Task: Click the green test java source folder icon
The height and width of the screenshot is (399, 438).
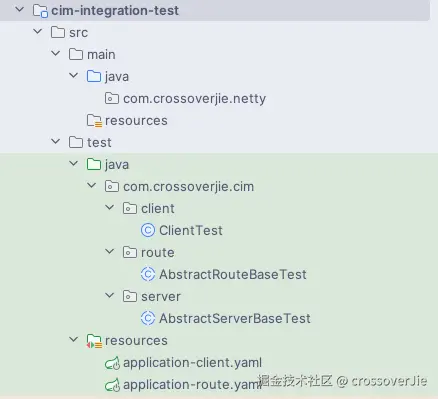Action: point(94,164)
